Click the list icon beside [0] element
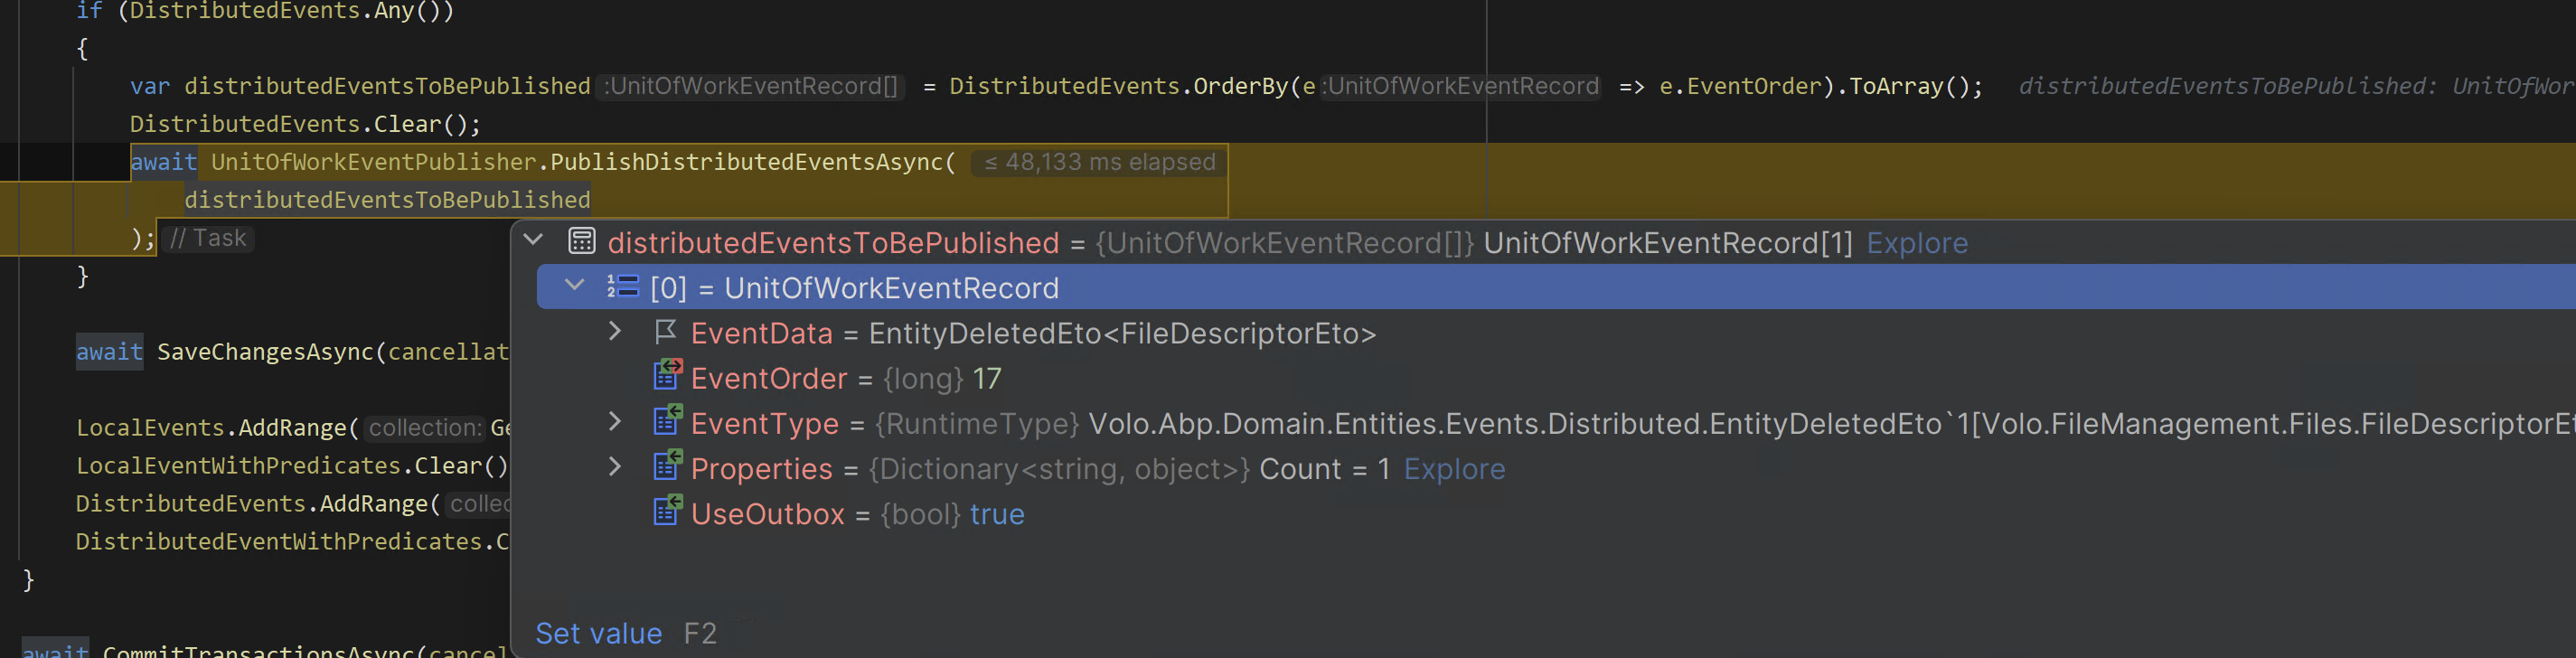Screen dimensions: 2576x658 pos(622,287)
